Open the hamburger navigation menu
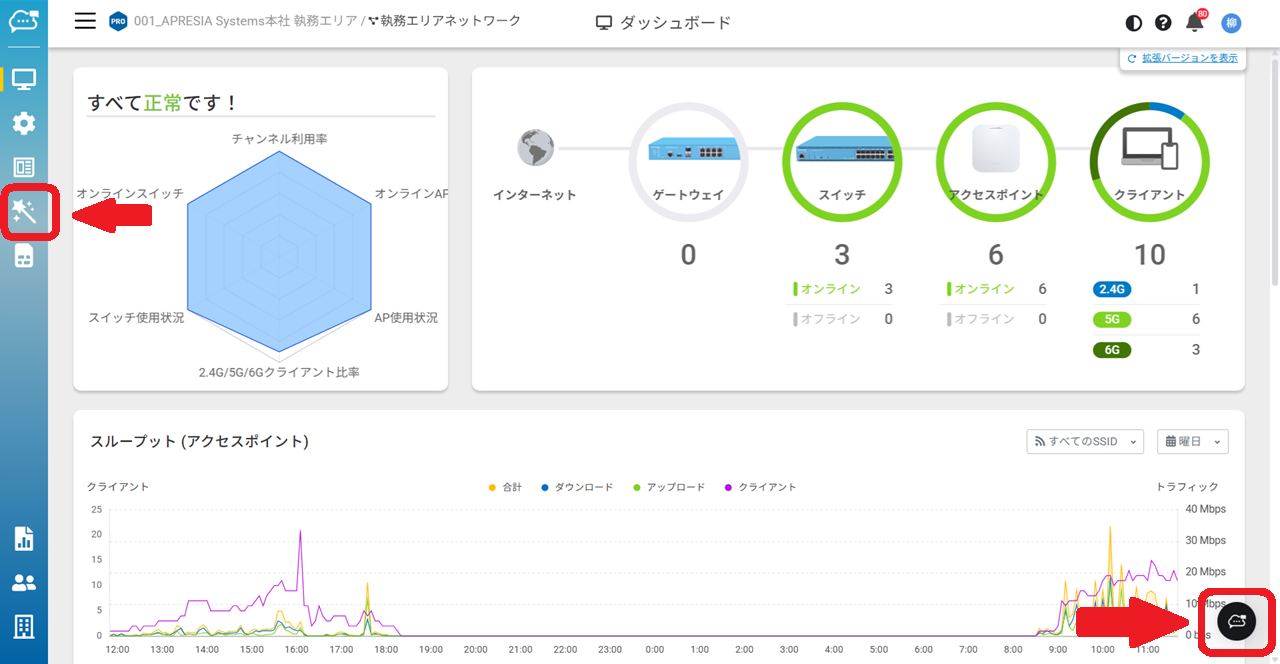Viewport: 1280px width, 664px height. pyautogui.click(x=86, y=22)
